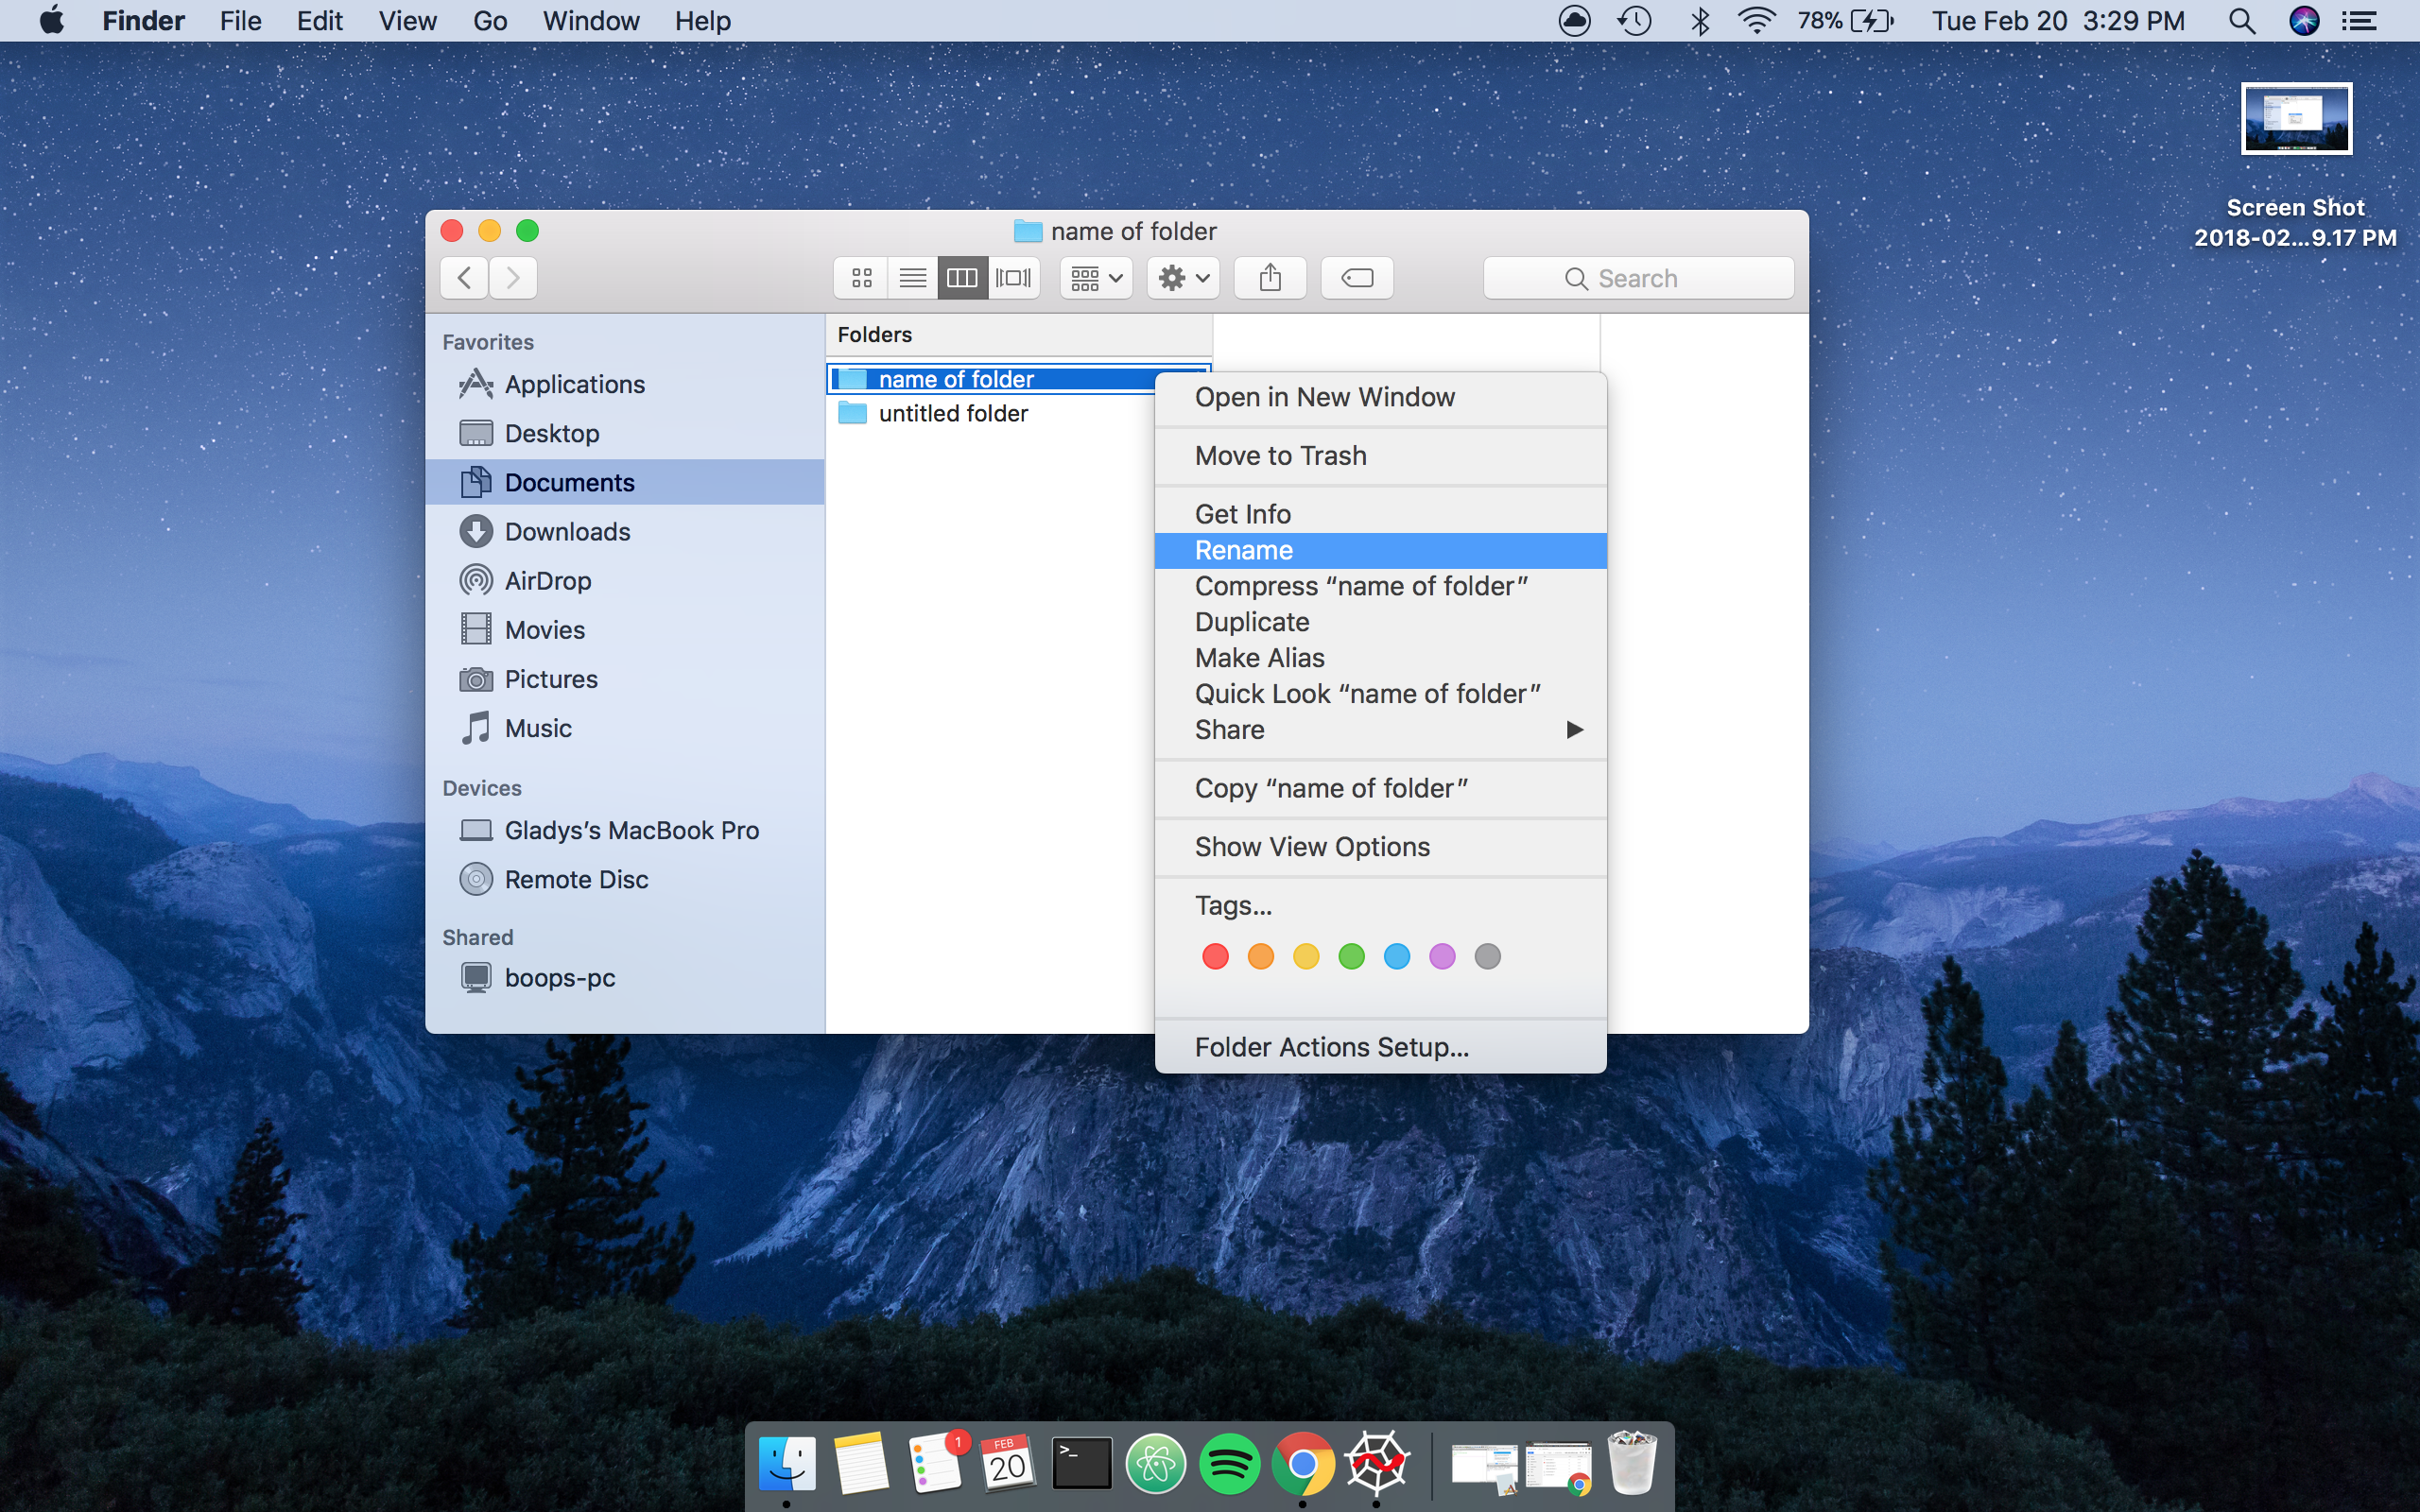The image size is (2420, 1512).
Task: Select the Screen Shot desktop thumbnail
Action: pos(2296,119)
